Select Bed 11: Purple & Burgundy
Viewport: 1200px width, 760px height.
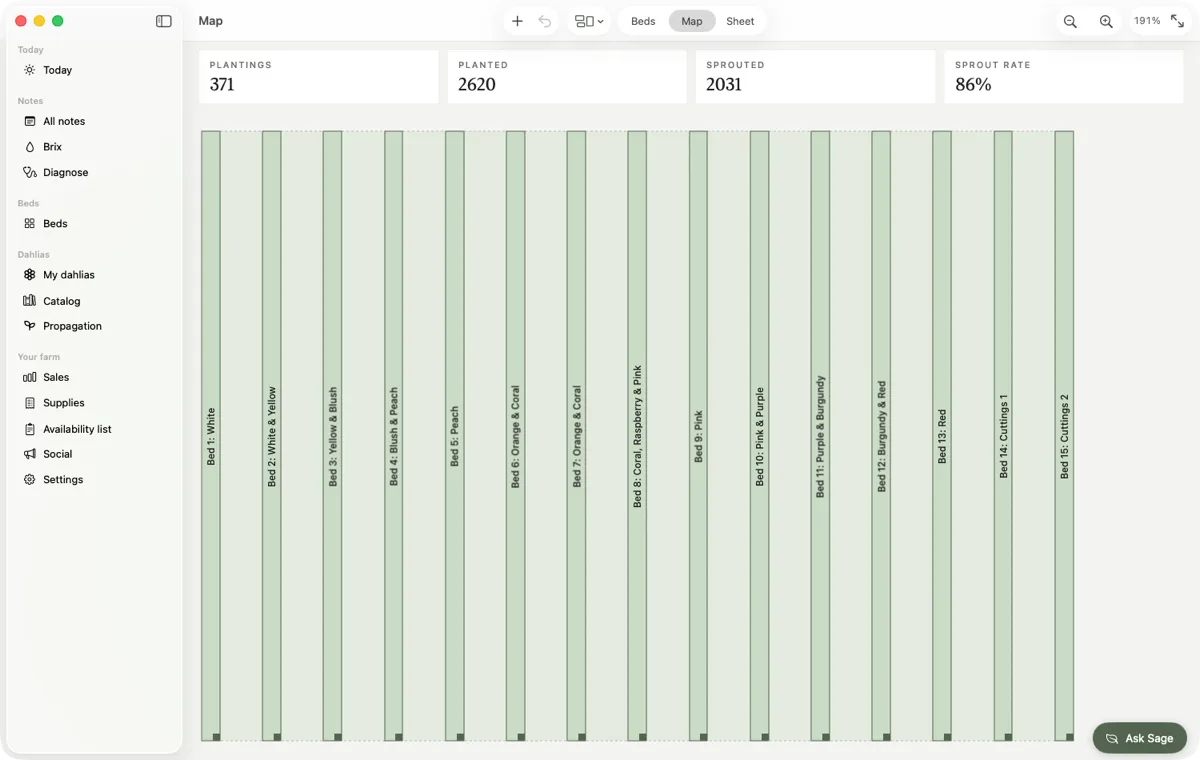821,436
